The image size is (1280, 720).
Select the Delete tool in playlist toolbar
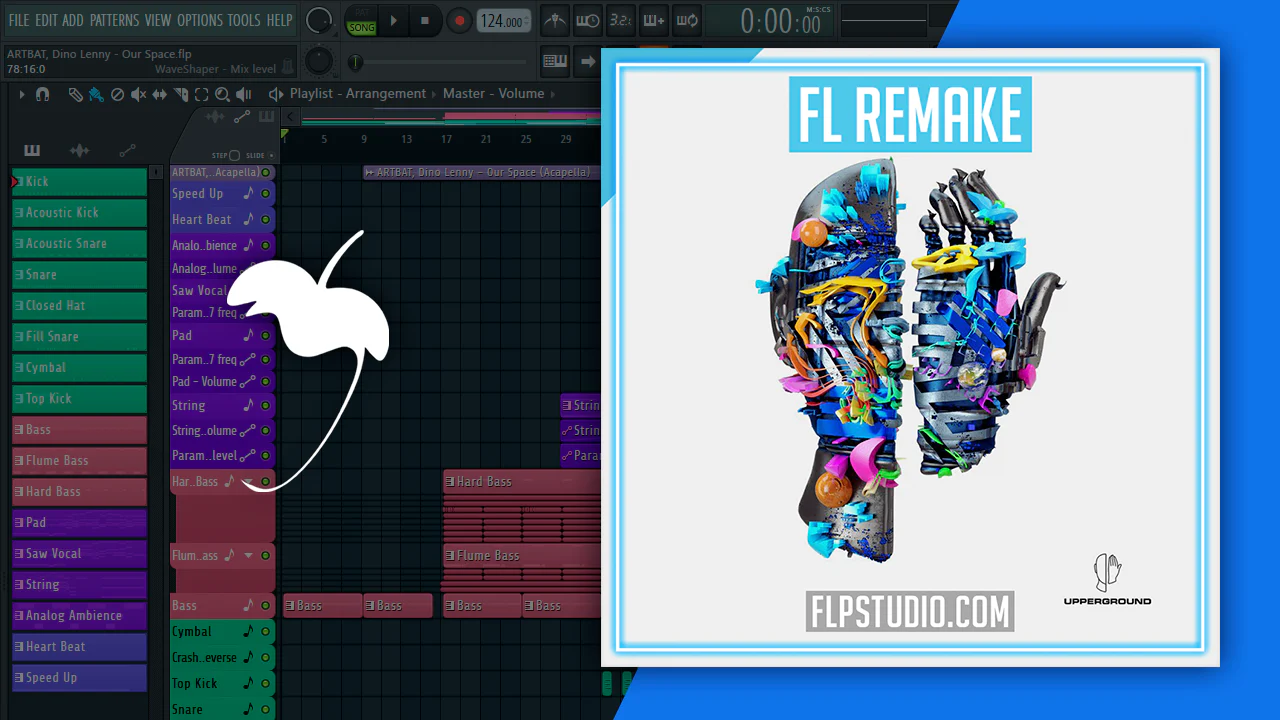click(x=117, y=94)
